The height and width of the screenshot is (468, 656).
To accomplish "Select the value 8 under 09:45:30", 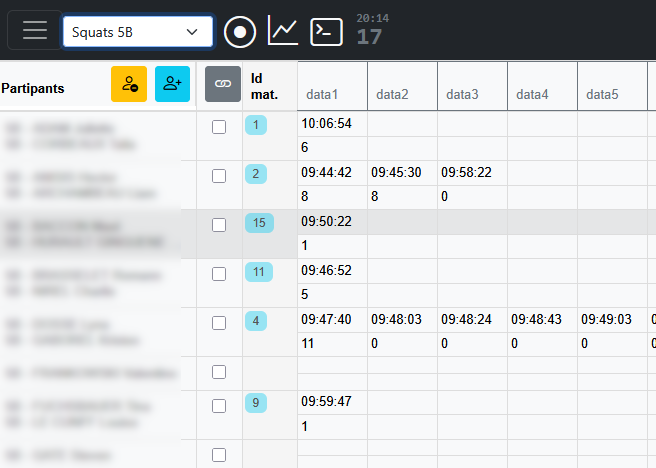I will tap(402, 197).
